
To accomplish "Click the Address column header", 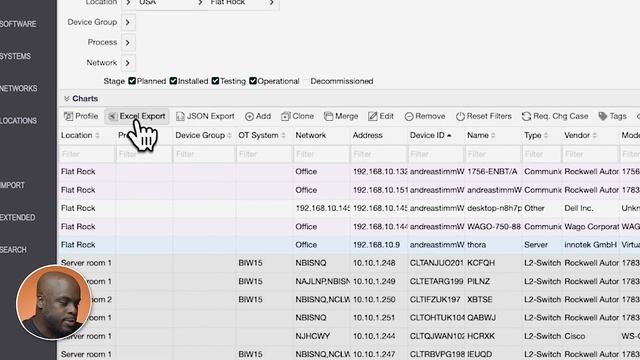I will coord(367,135).
